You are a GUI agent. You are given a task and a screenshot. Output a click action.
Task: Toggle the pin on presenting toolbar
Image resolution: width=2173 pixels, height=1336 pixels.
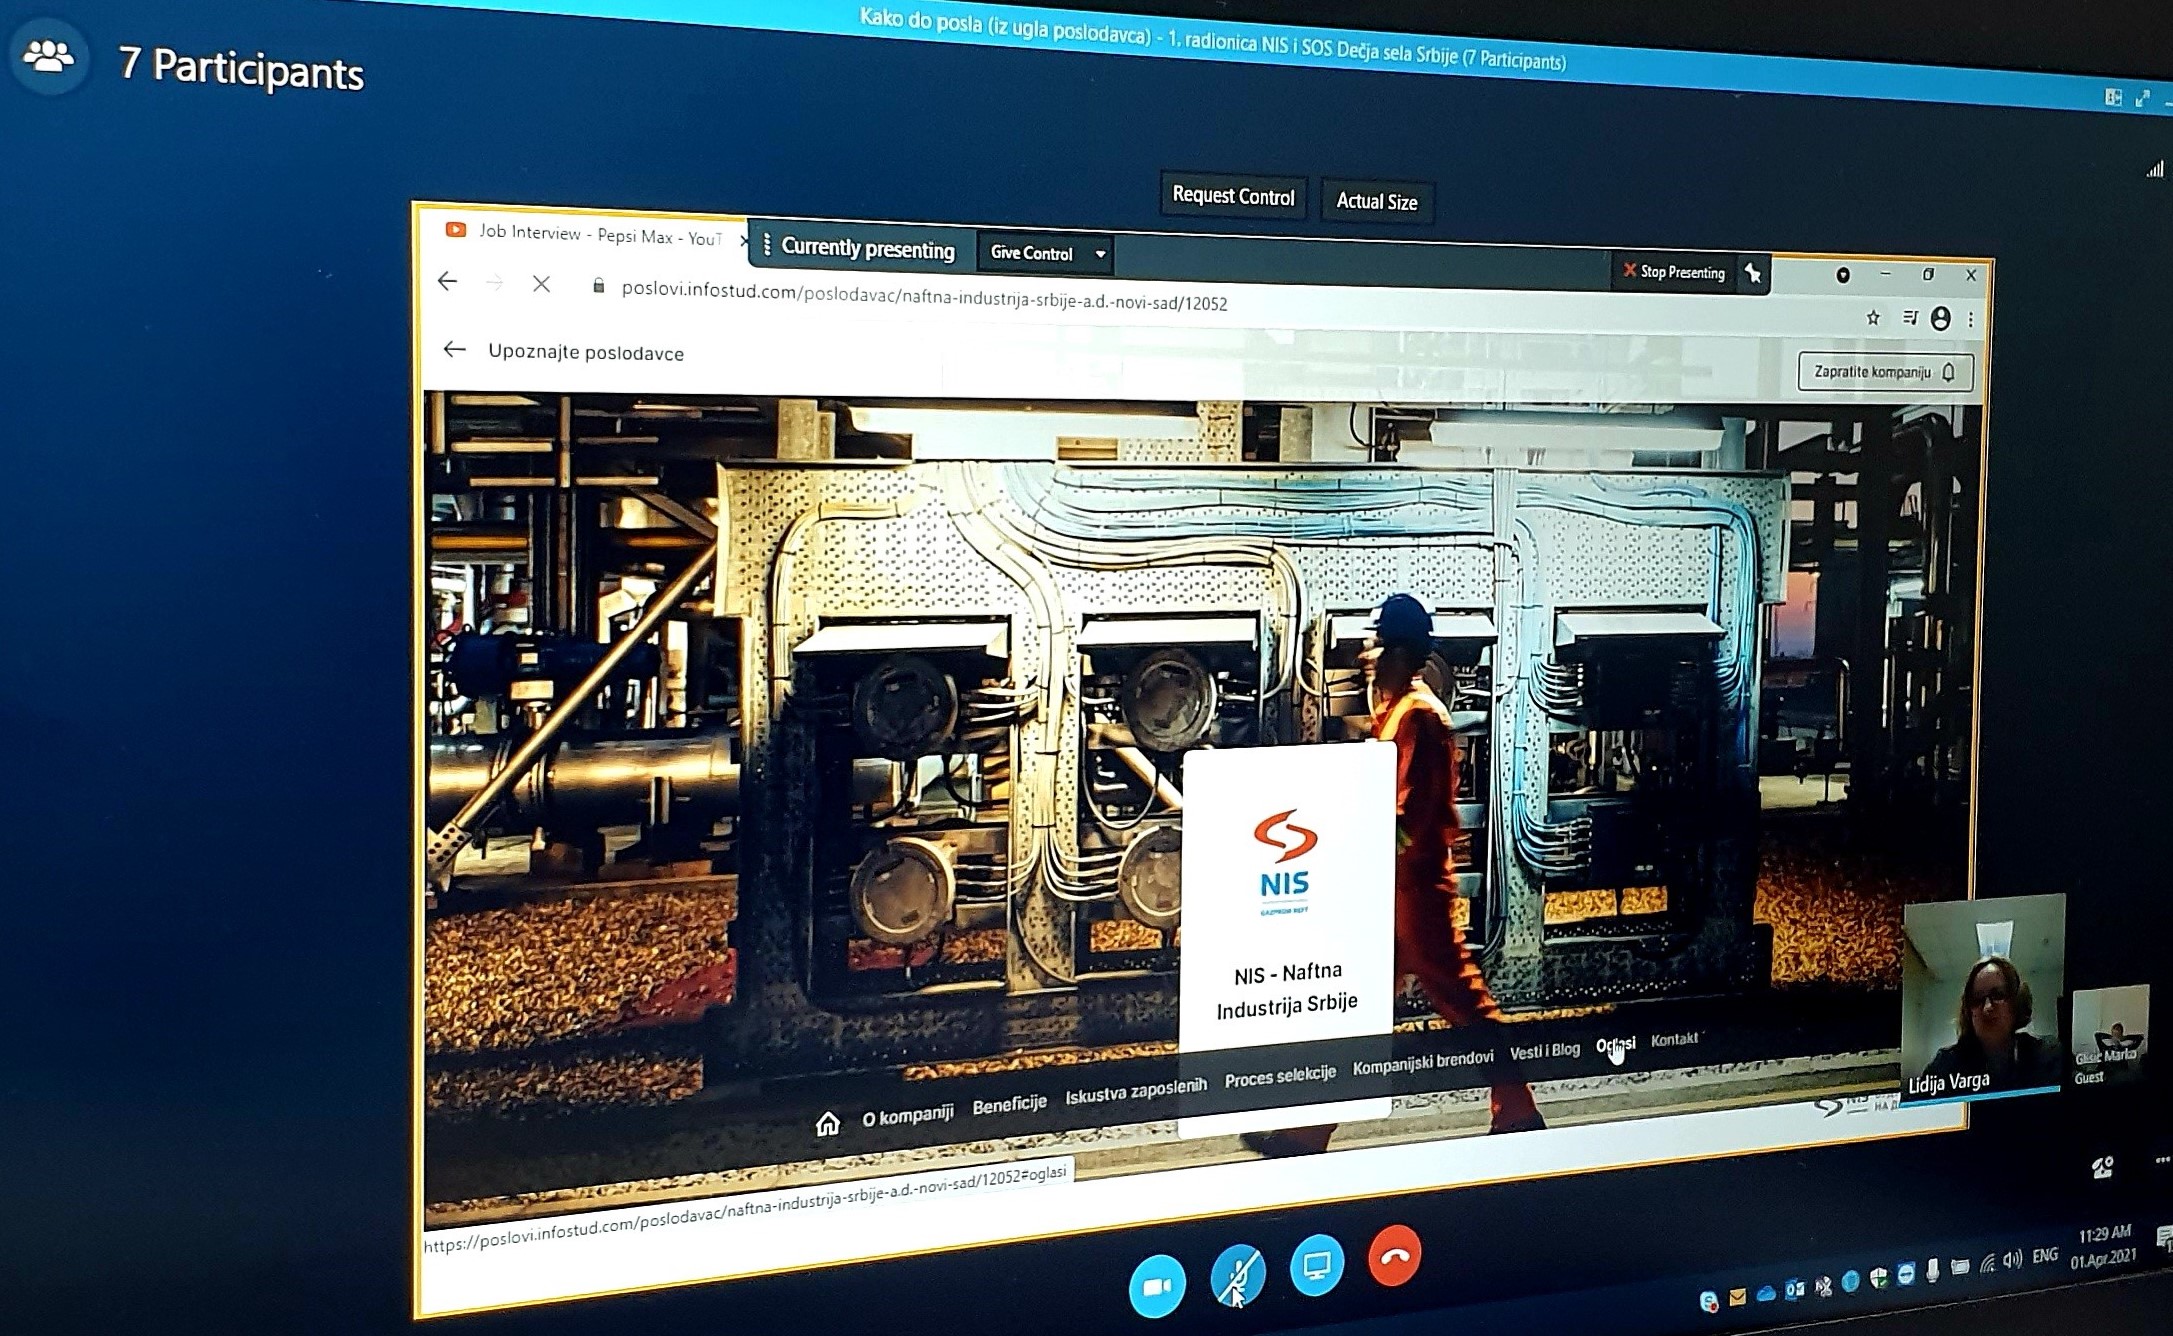(1753, 273)
